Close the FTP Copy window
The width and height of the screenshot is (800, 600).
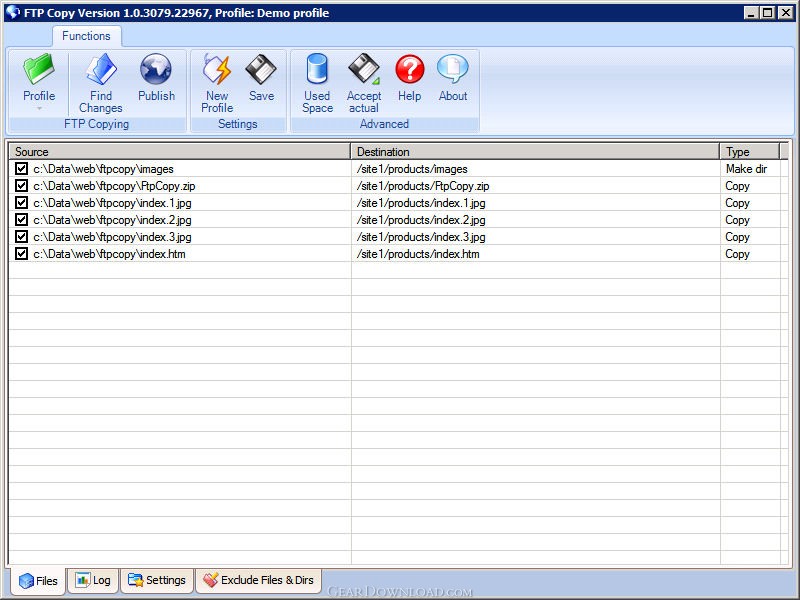[786, 13]
